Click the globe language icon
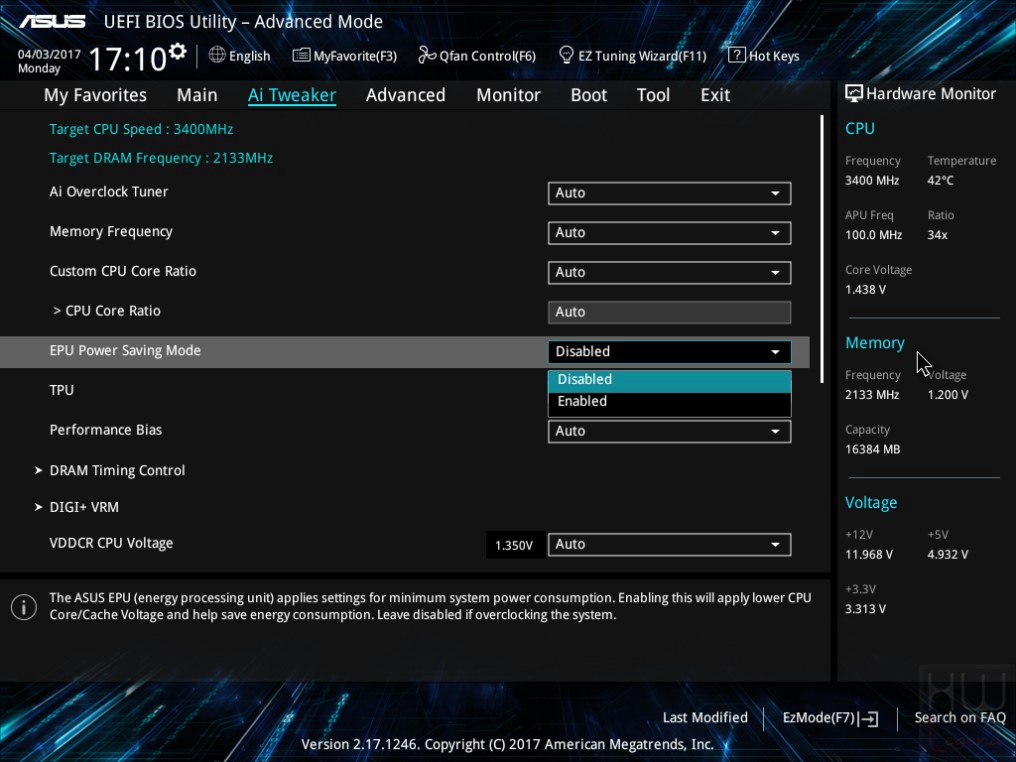 pos(217,55)
